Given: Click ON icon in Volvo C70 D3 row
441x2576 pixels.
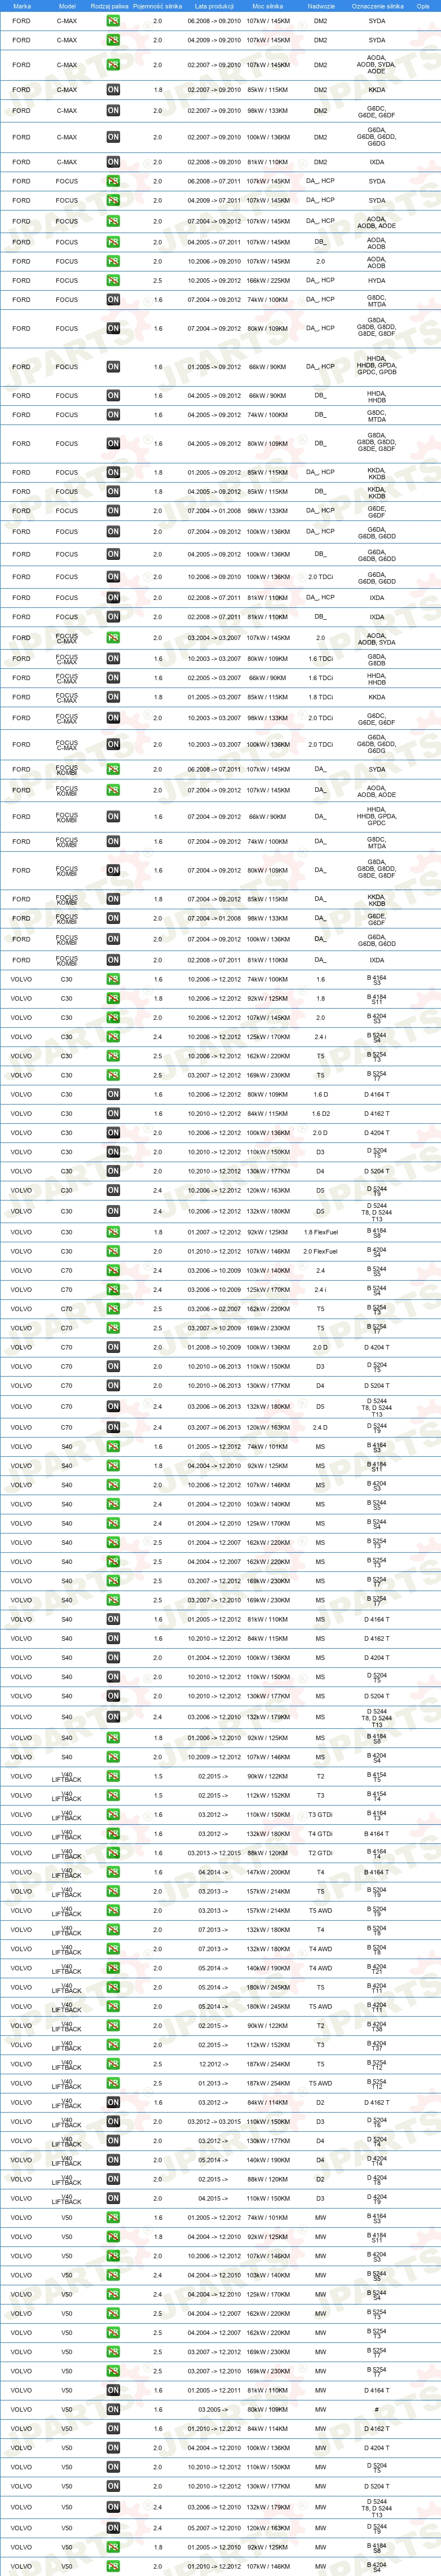Looking at the screenshot, I should tap(113, 1366).
